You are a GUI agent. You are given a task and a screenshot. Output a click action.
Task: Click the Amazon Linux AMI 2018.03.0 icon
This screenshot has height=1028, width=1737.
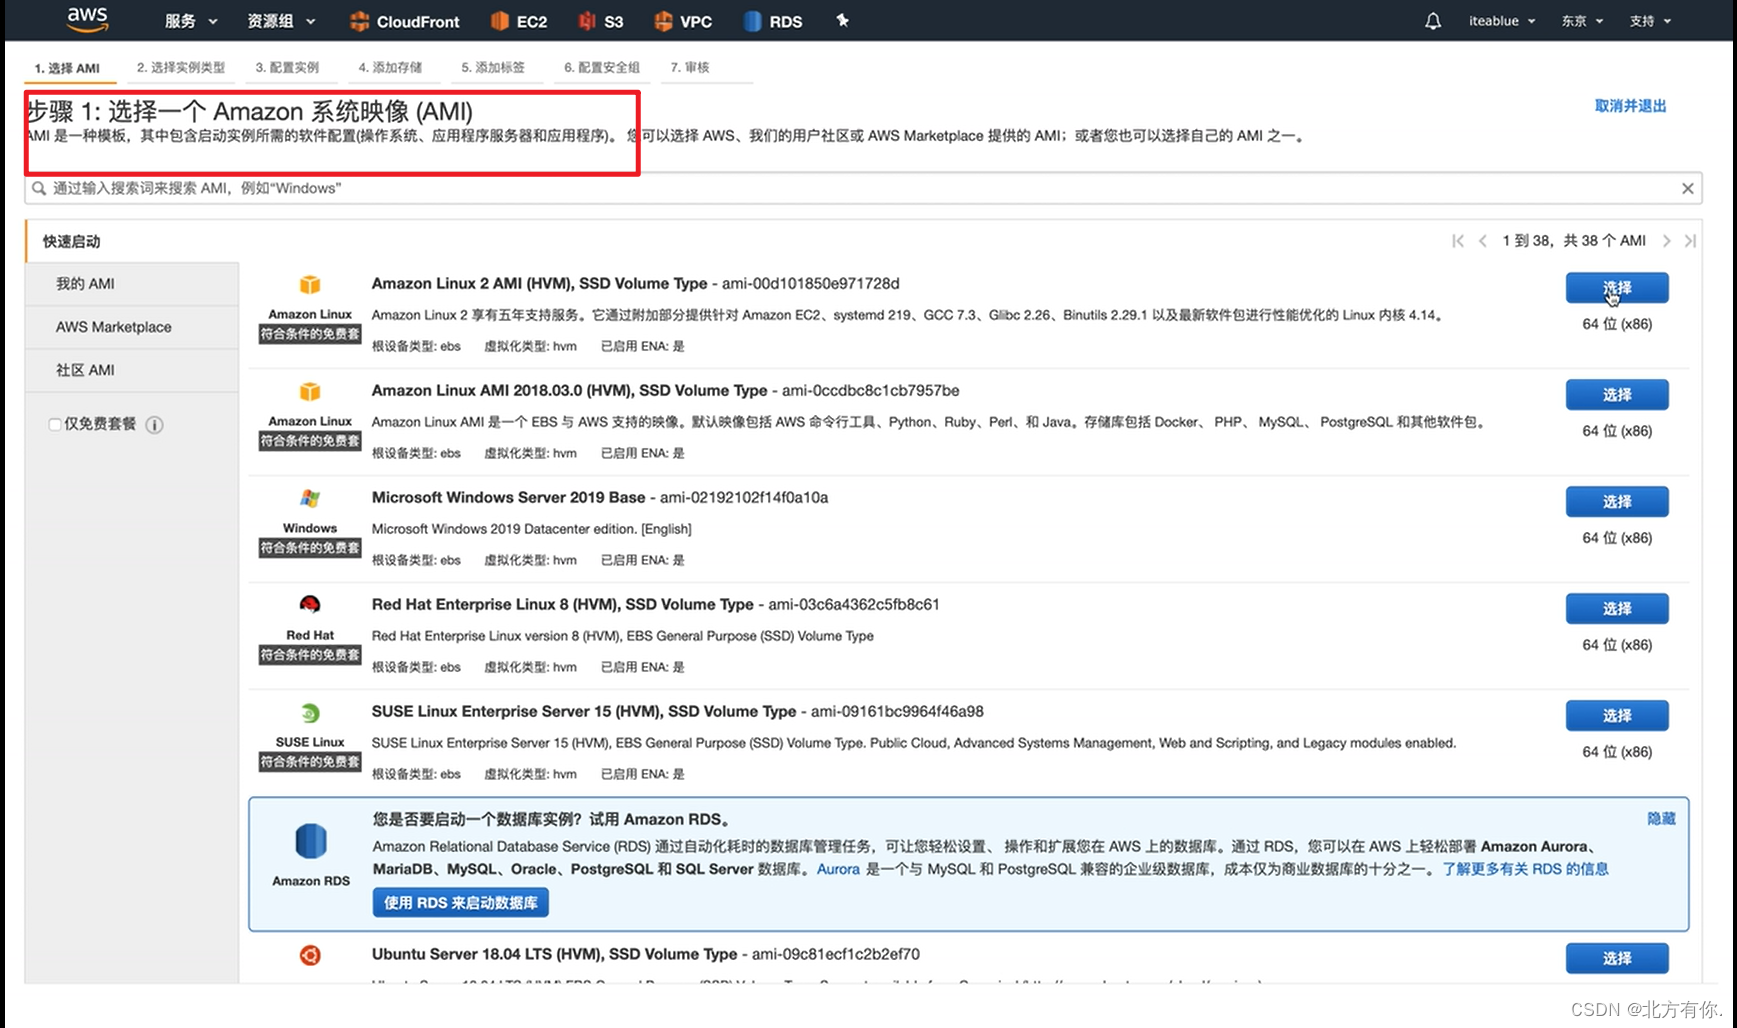pos(310,392)
